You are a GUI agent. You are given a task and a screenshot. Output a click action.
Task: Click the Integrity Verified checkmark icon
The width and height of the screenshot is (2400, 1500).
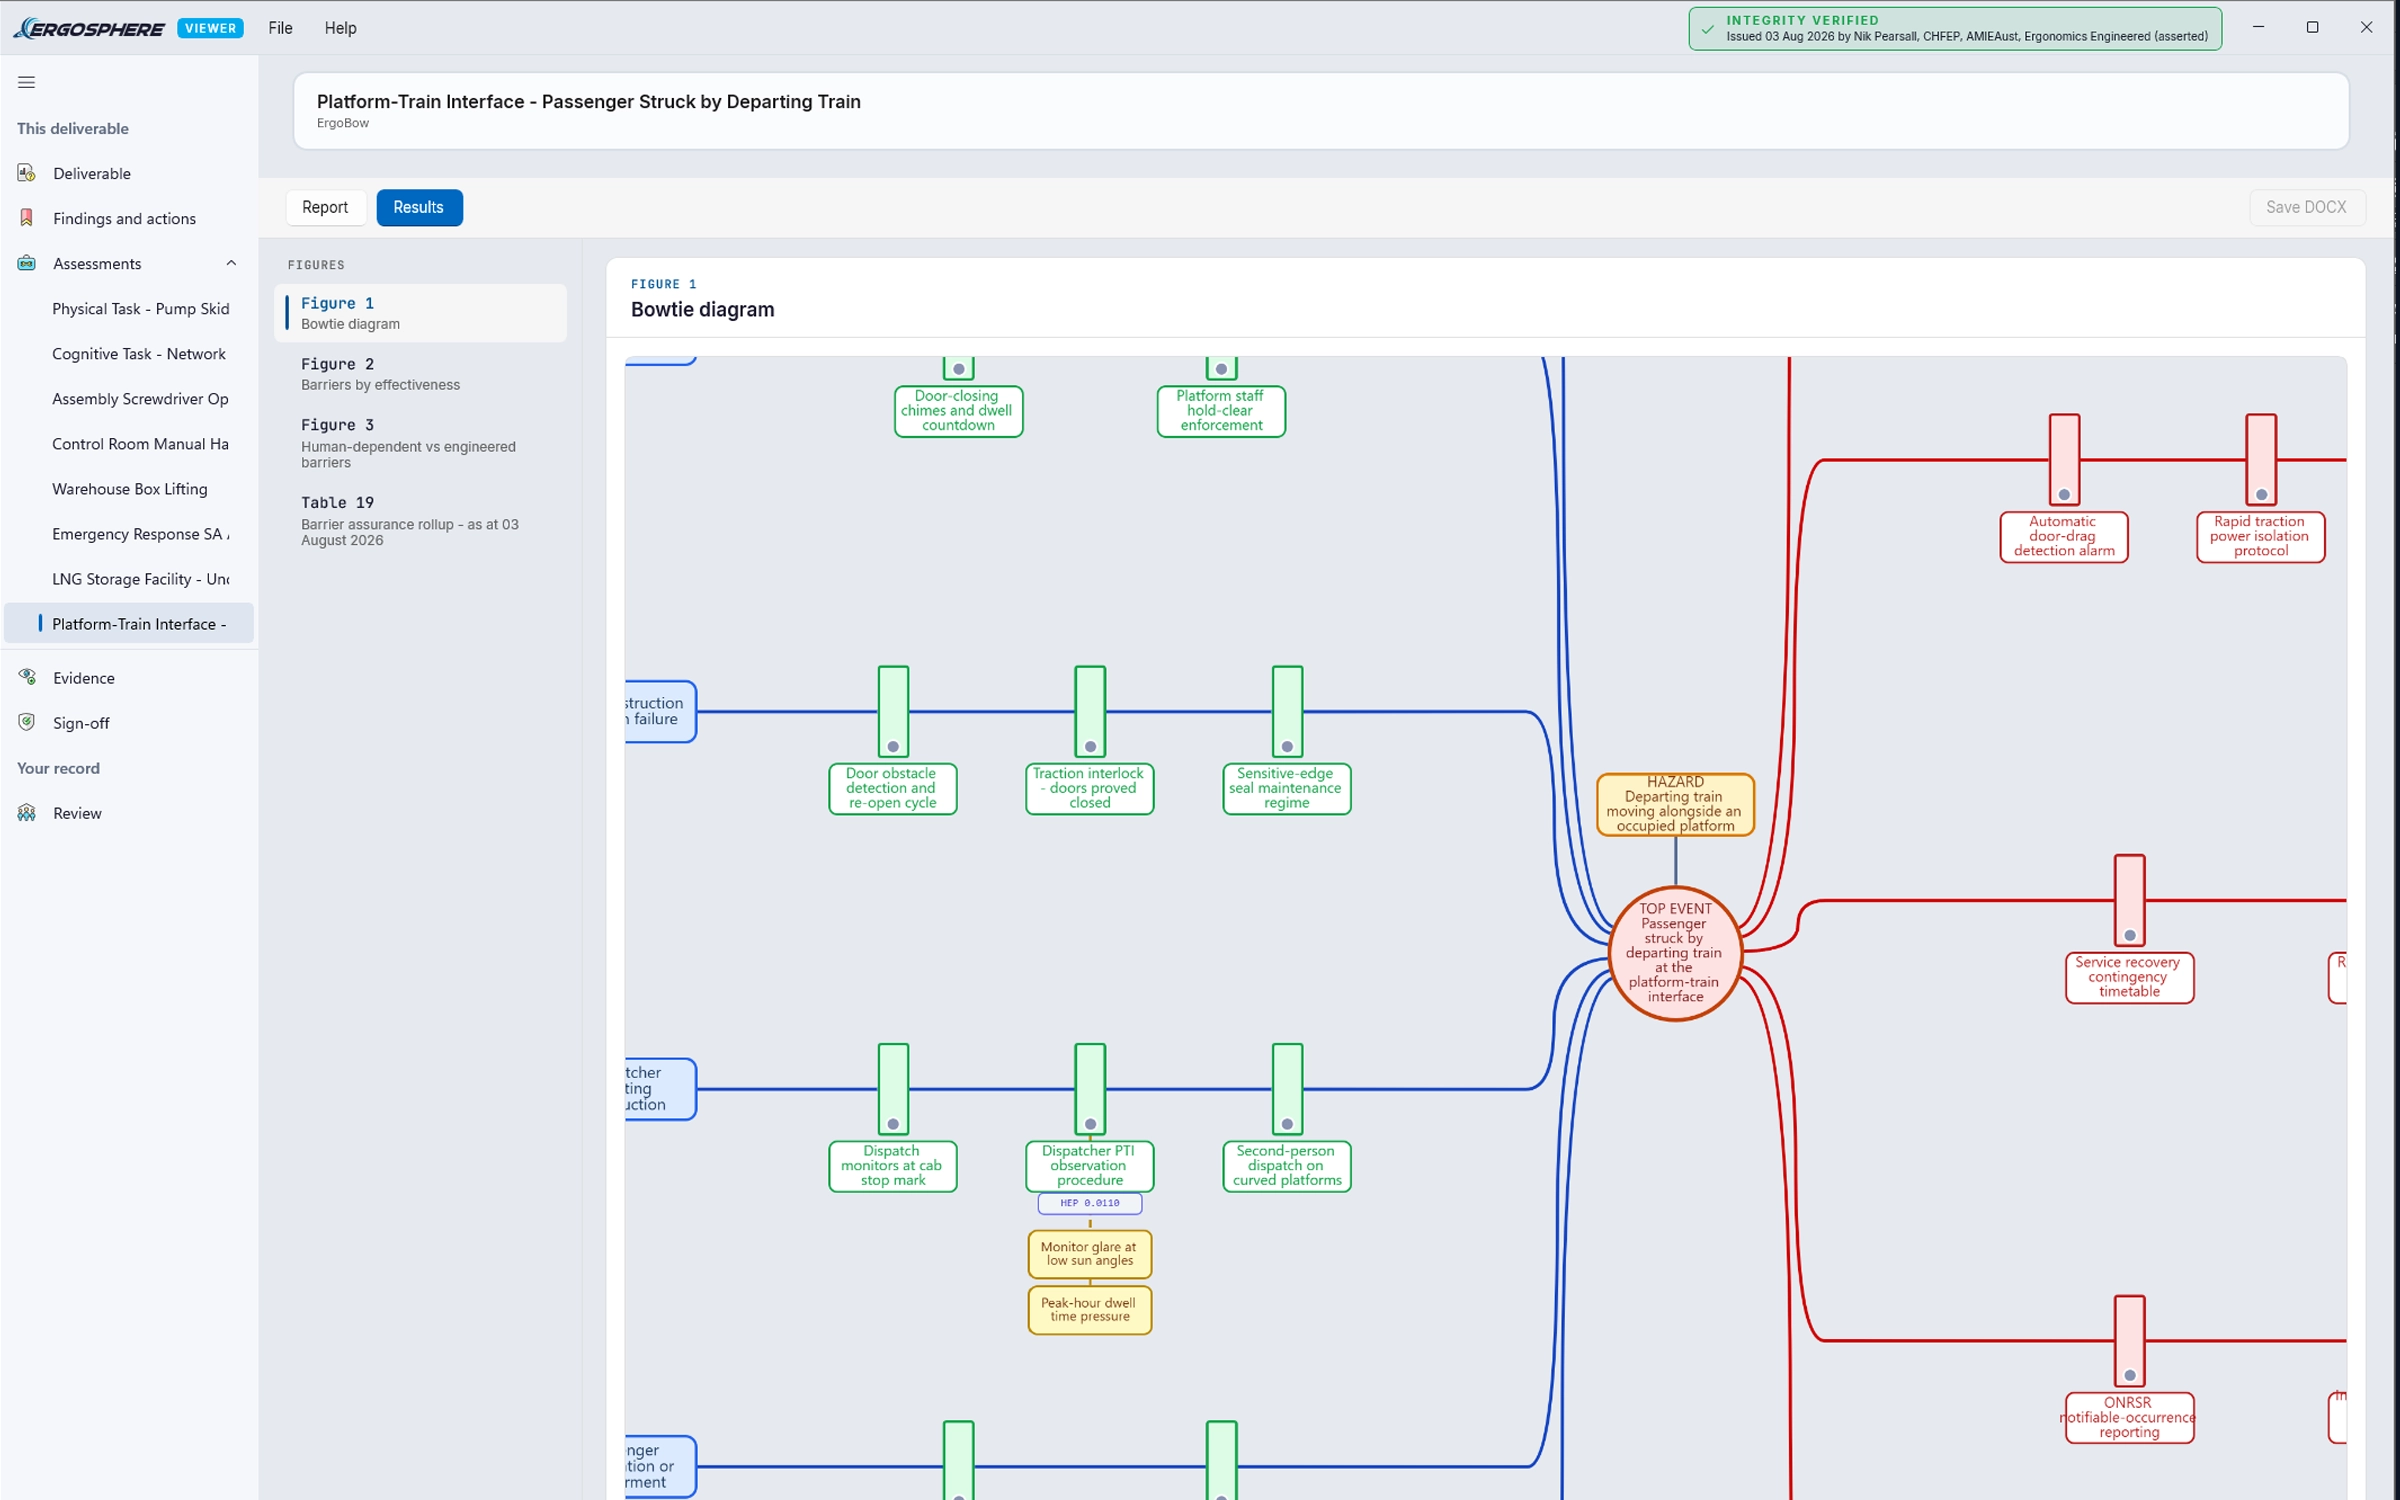(x=1707, y=28)
